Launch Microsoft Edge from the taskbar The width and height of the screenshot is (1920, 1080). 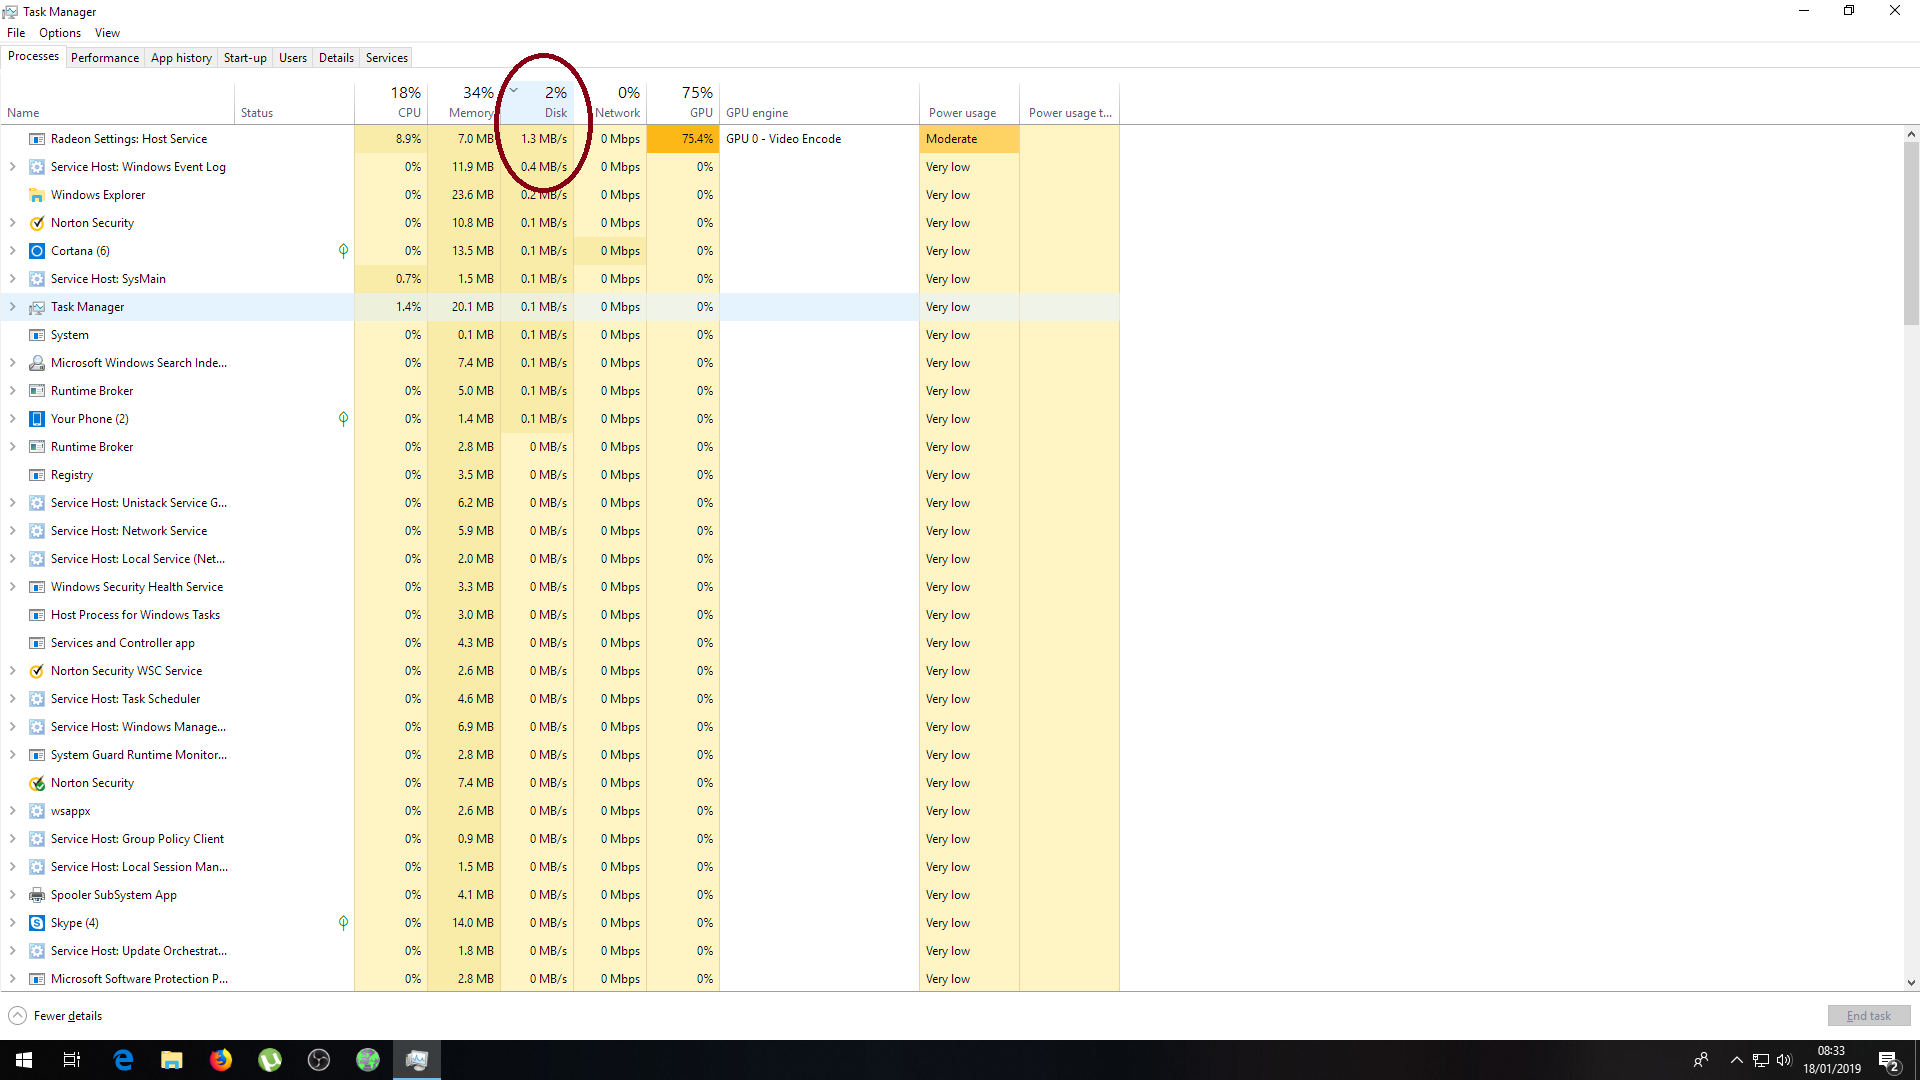pyautogui.click(x=123, y=1060)
